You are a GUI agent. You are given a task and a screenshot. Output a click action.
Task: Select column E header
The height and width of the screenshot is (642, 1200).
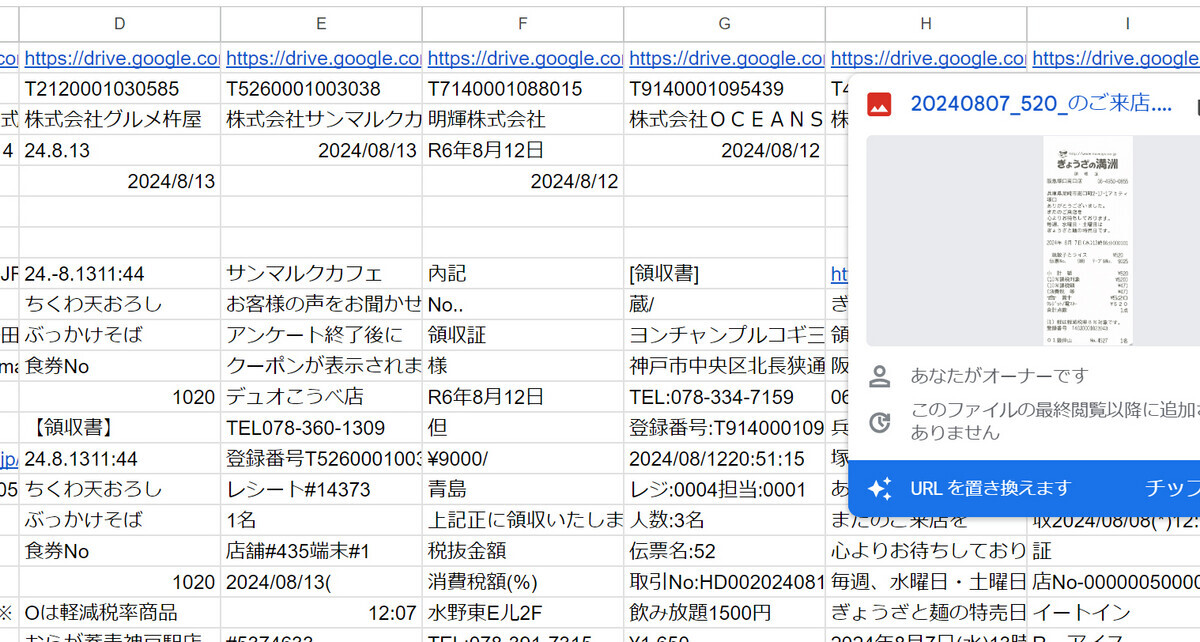(x=321, y=23)
